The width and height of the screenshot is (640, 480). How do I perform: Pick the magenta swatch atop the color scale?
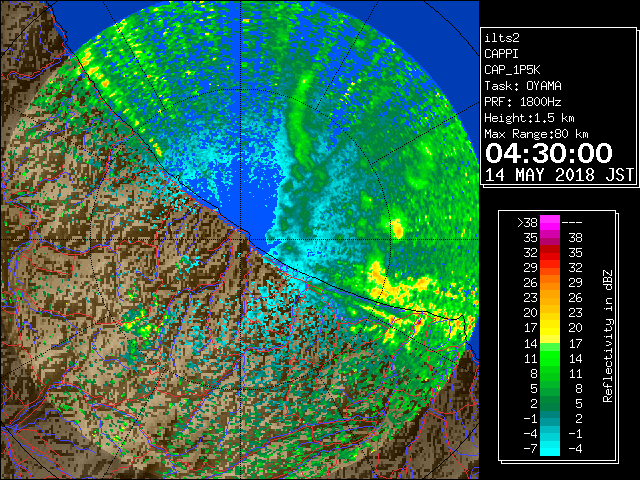[x=550, y=223]
